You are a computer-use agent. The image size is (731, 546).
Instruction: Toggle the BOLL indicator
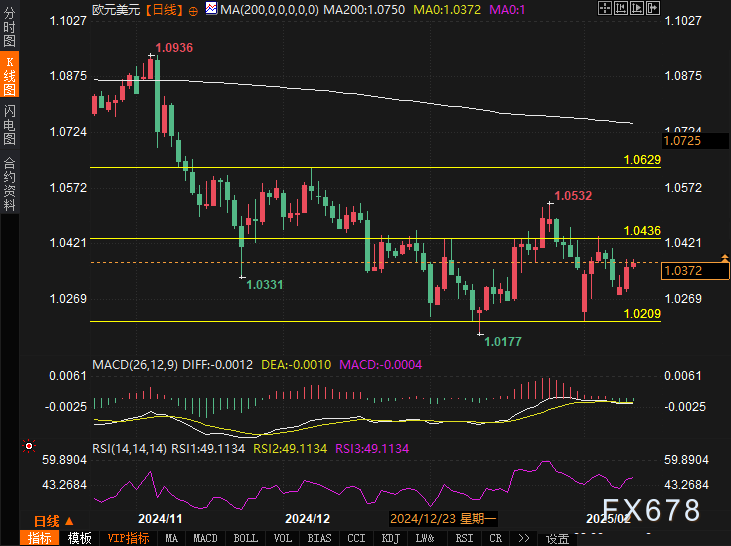pyautogui.click(x=245, y=538)
